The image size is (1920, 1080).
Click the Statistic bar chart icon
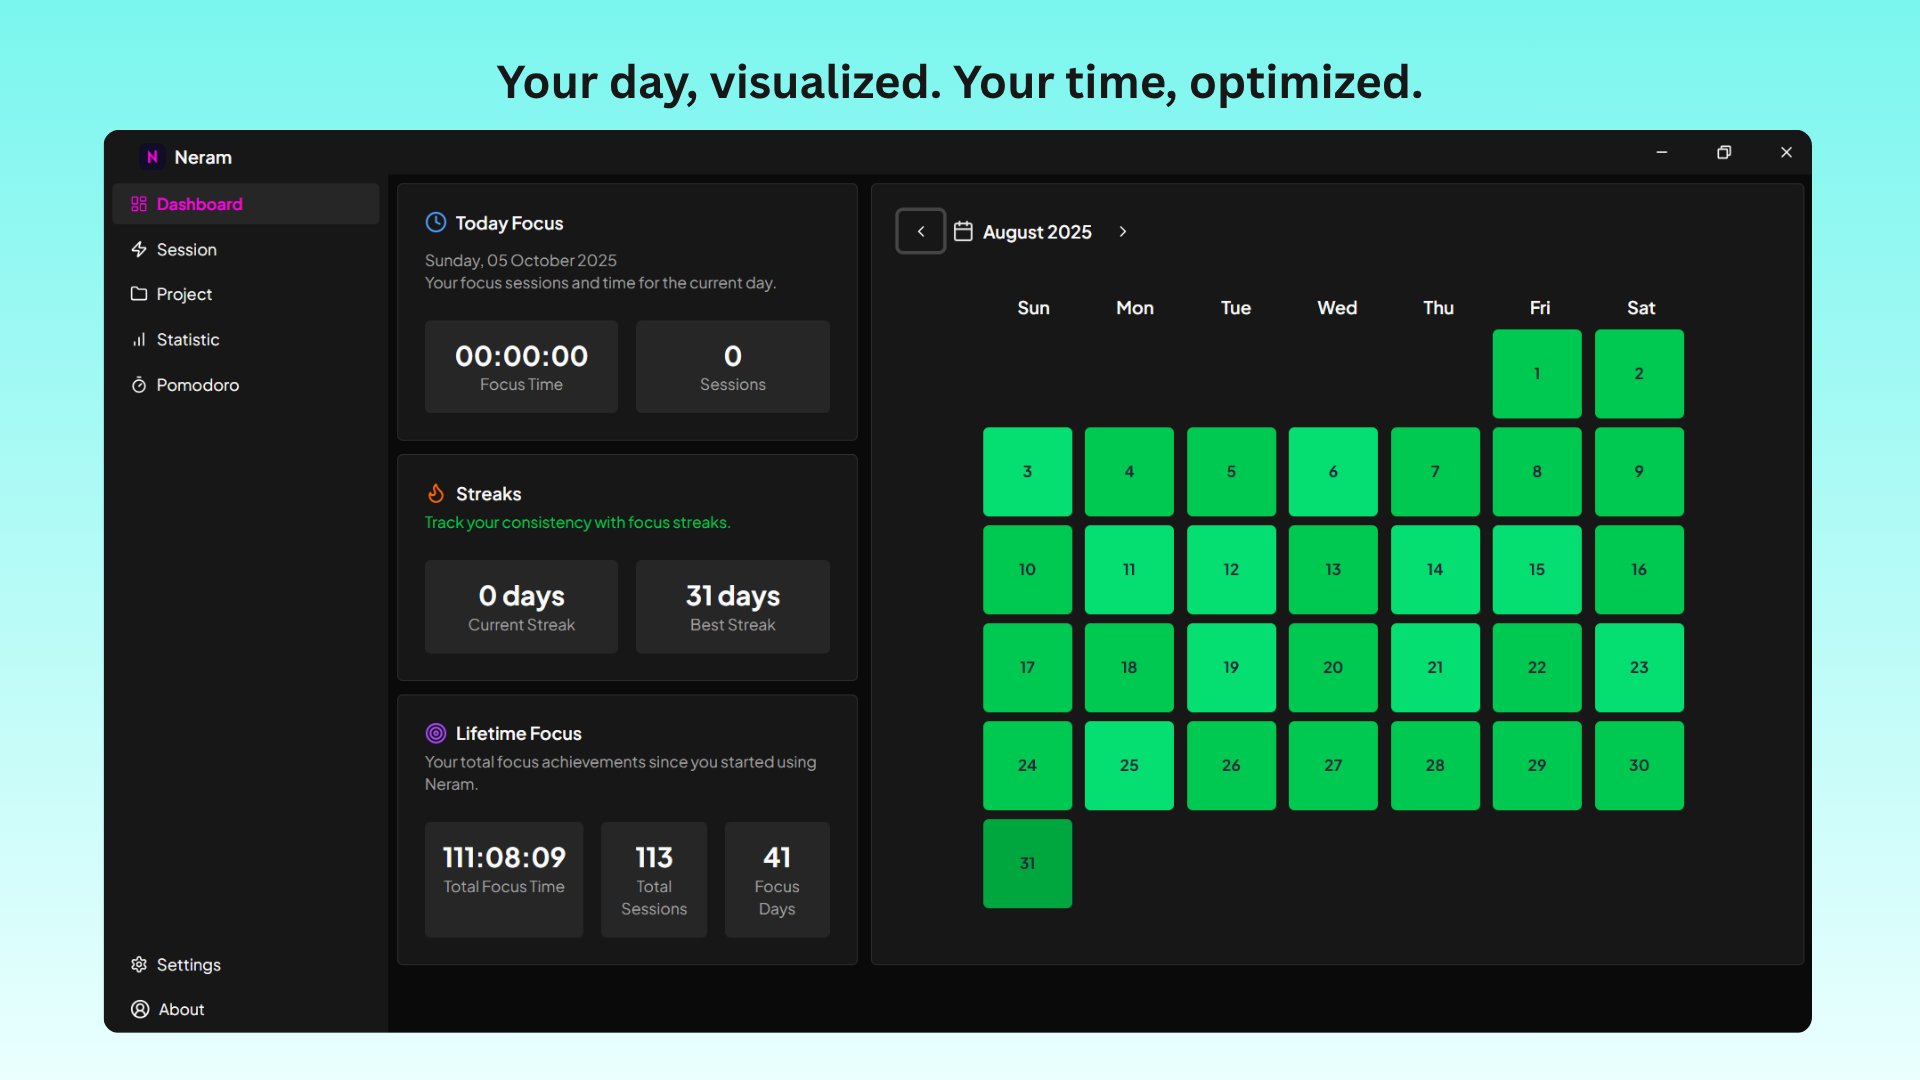139,340
